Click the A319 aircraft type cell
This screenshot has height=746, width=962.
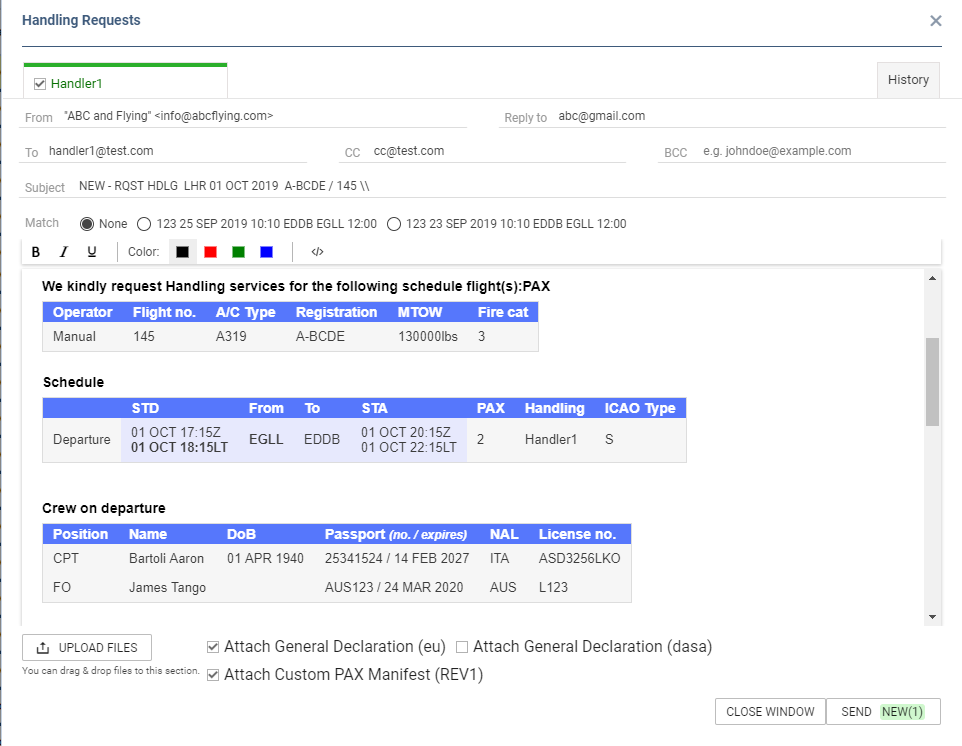(x=231, y=336)
